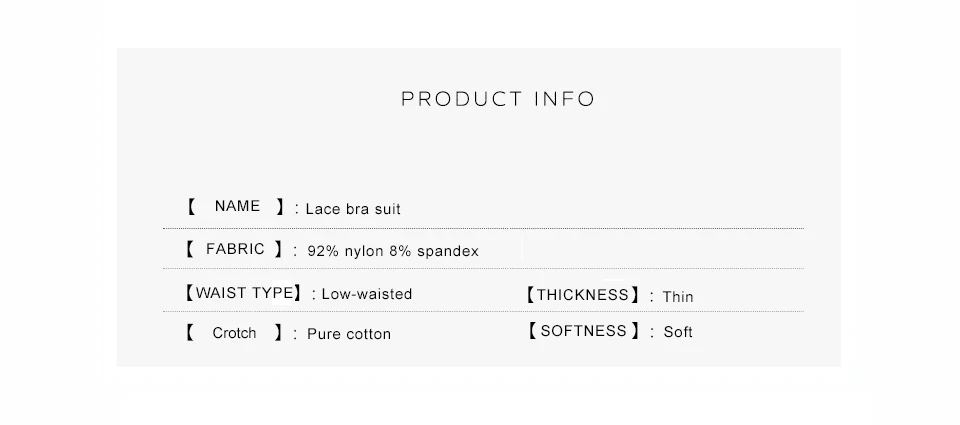Click the dotted line below WAIST TYPE row

pyautogui.click(x=484, y=312)
